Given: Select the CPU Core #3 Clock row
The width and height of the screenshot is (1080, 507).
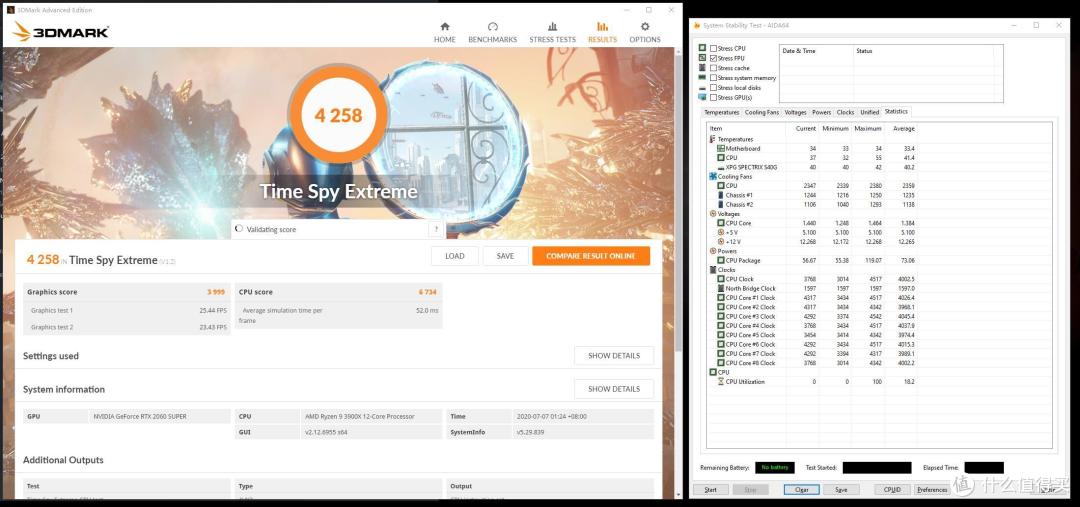Looking at the screenshot, I should tap(813, 316).
